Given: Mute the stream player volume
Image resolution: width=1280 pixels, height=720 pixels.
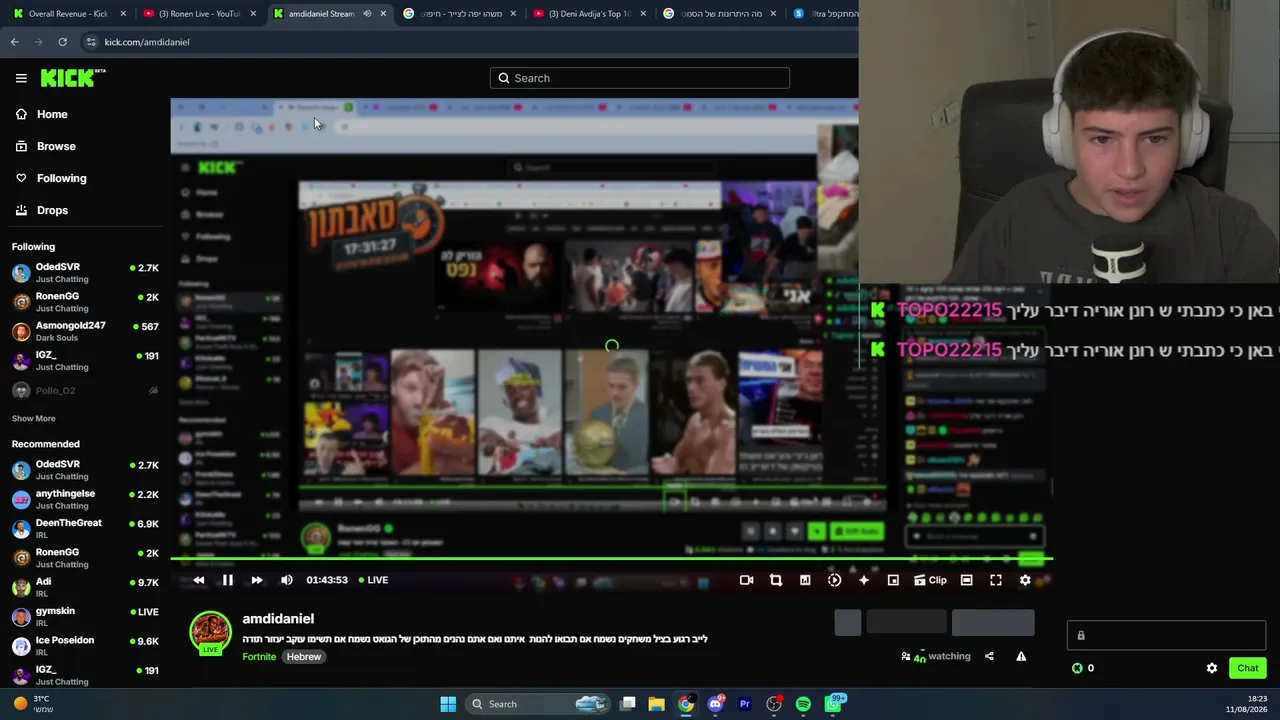Looking at the screenshot, I should 287,580.
